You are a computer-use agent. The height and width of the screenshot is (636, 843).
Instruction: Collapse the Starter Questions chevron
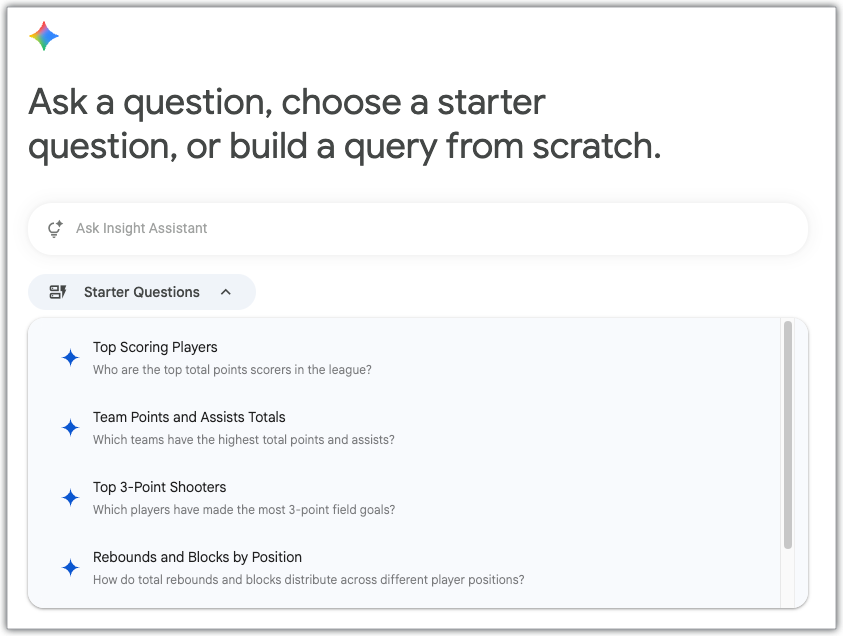[x=226, y=292]
